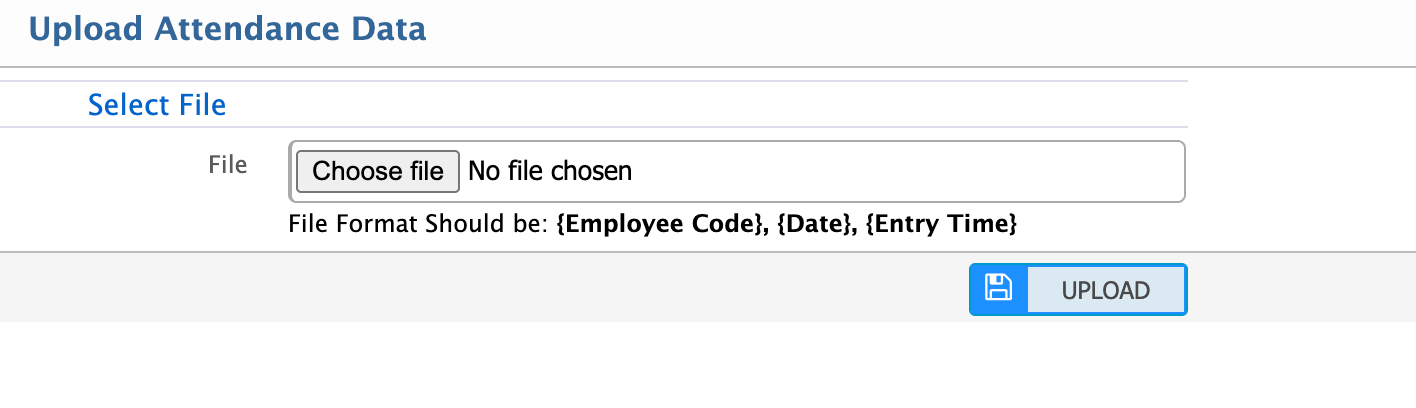
Task: Click the 'File' field label
Action: click(228, 164)
